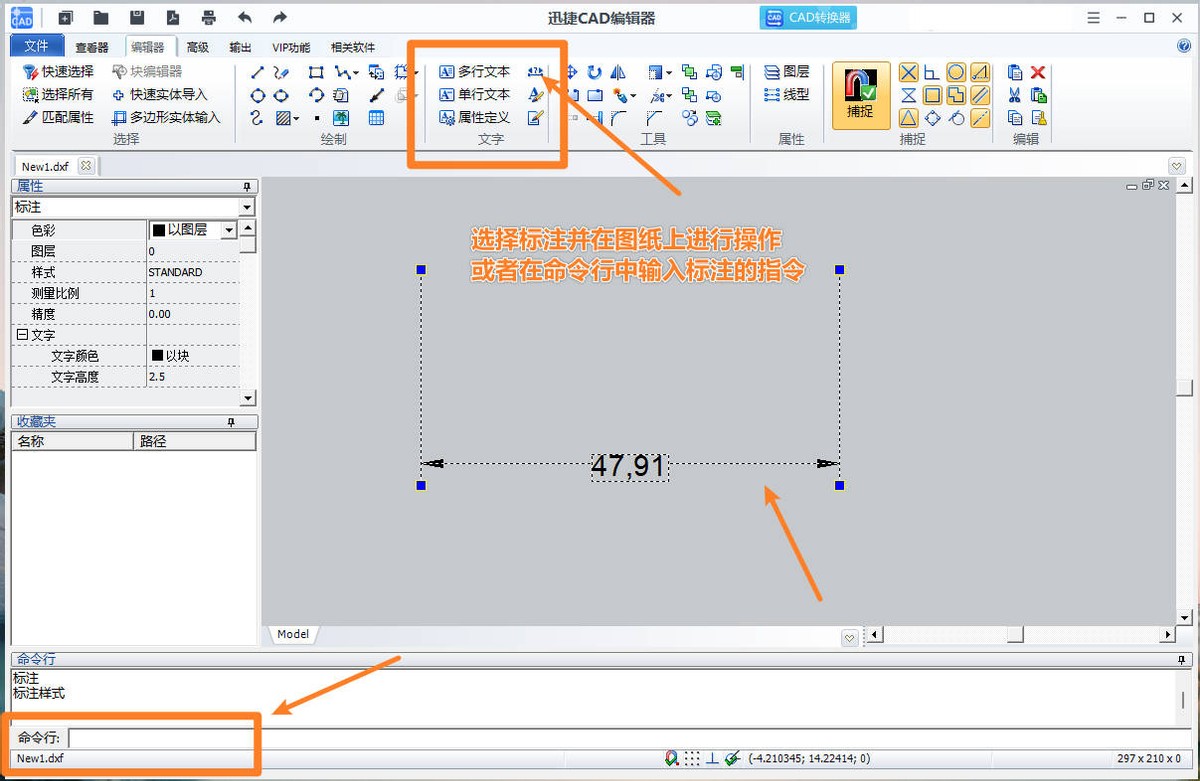Click the 多行文本 button

(474, 72)
